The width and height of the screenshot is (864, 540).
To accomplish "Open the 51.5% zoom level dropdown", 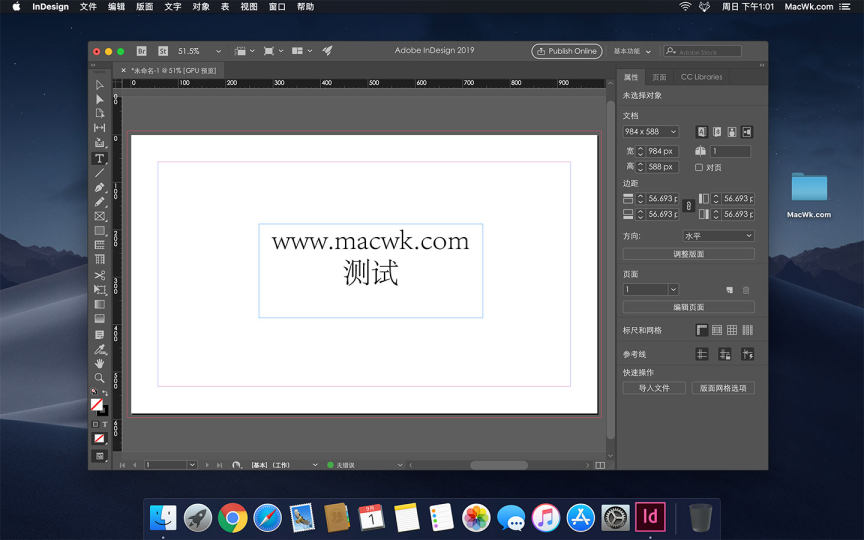I will [x=196, y=51].
